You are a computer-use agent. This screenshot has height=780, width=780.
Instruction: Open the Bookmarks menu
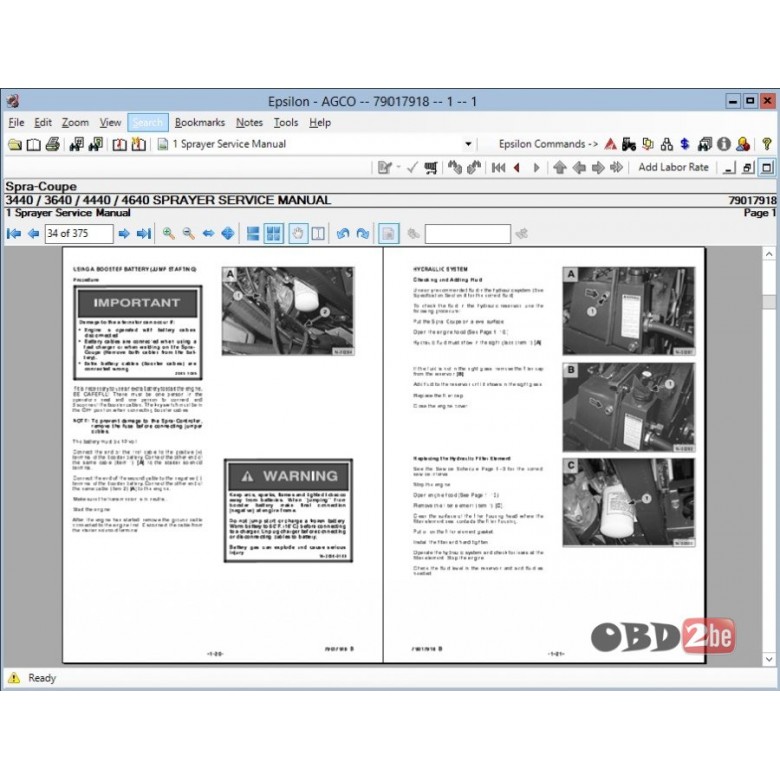(199, 122)
